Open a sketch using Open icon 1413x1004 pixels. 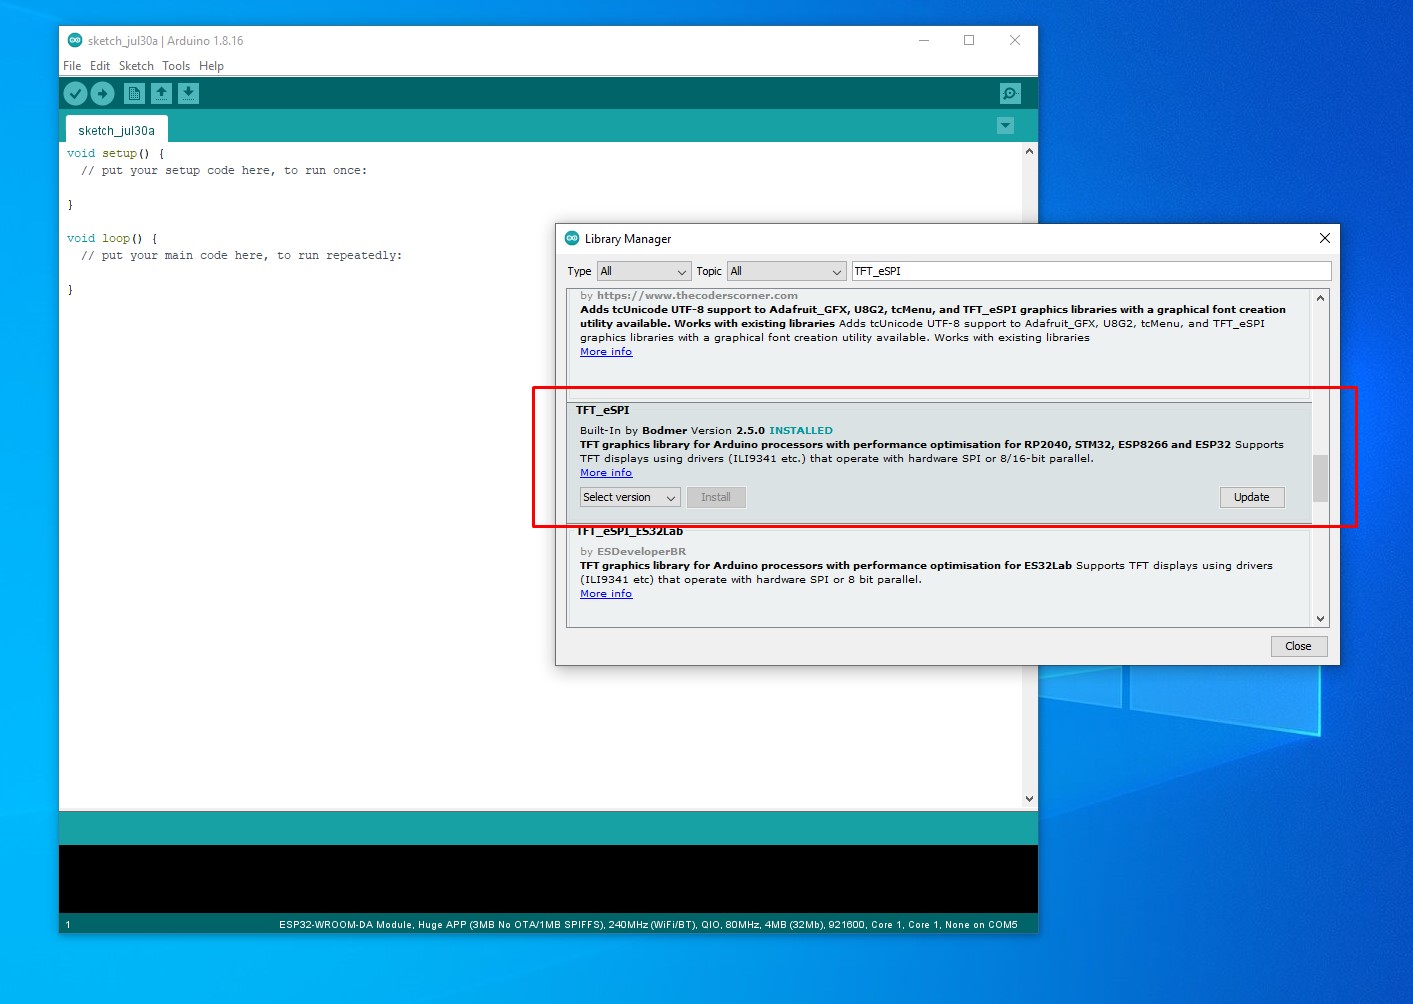(161, 93)
